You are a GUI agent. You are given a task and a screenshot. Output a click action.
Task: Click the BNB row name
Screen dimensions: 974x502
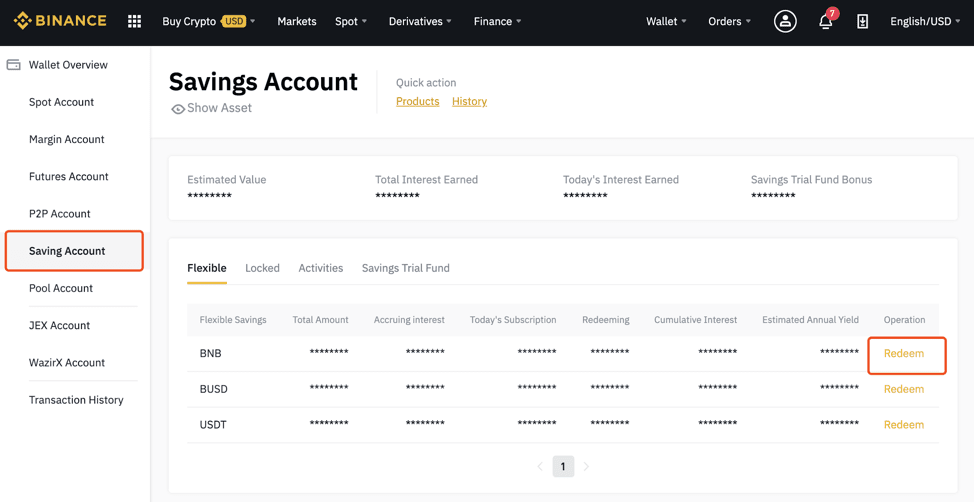[211, 354]
